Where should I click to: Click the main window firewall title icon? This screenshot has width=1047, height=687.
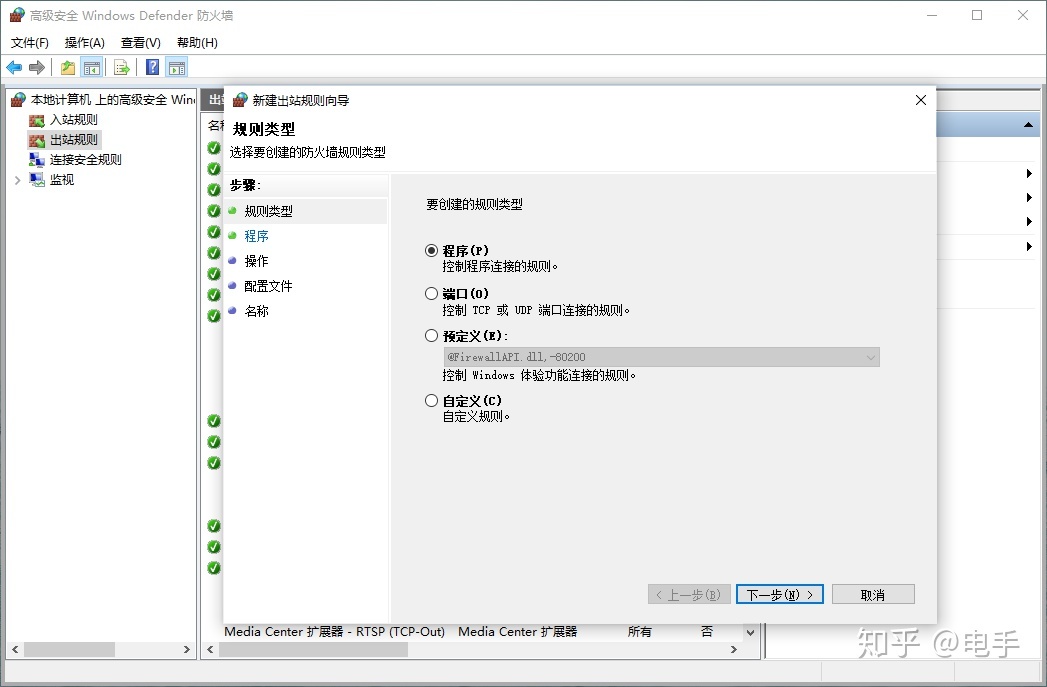(17, 15)
